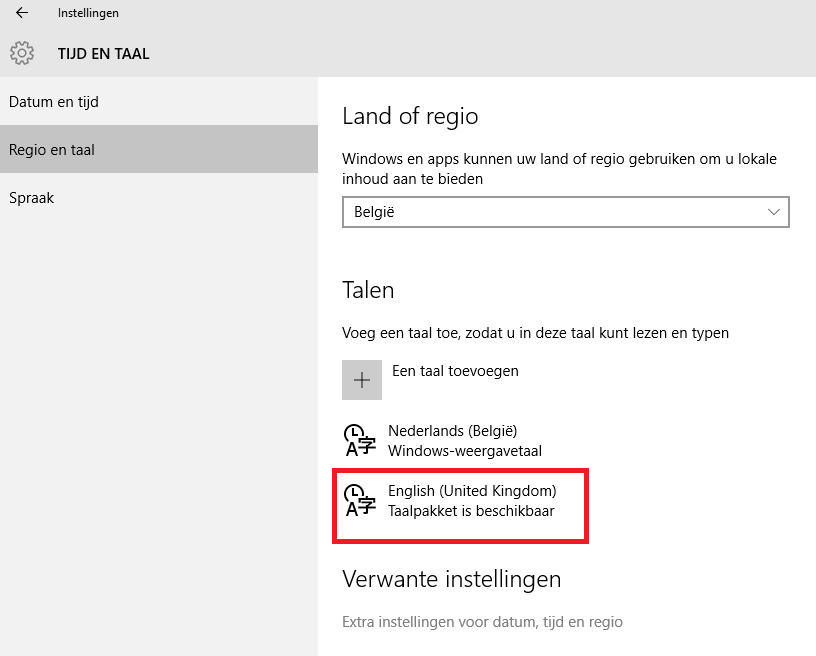
Task: Click the Talen section heading
Action: pyautogui.click(x=368, y=290)
